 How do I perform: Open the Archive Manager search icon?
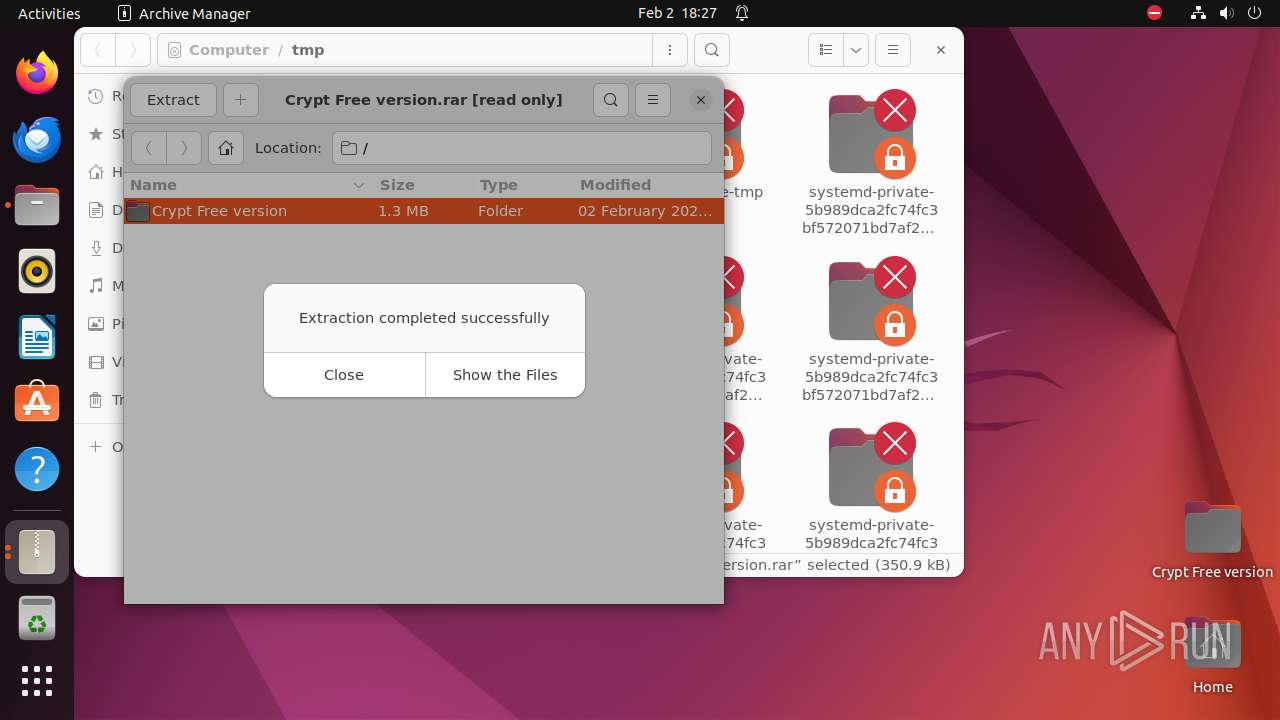[611, 100]
